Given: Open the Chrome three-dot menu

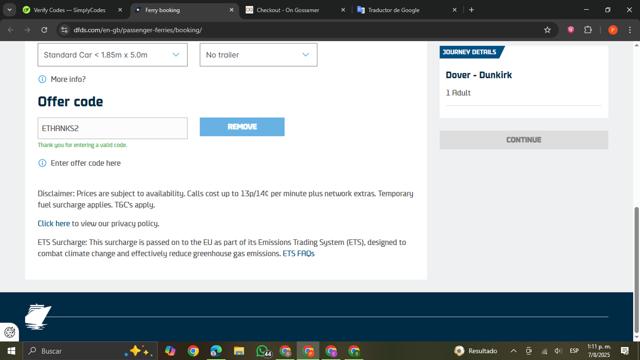Looking at the screenshot, I should click(630, 30).
